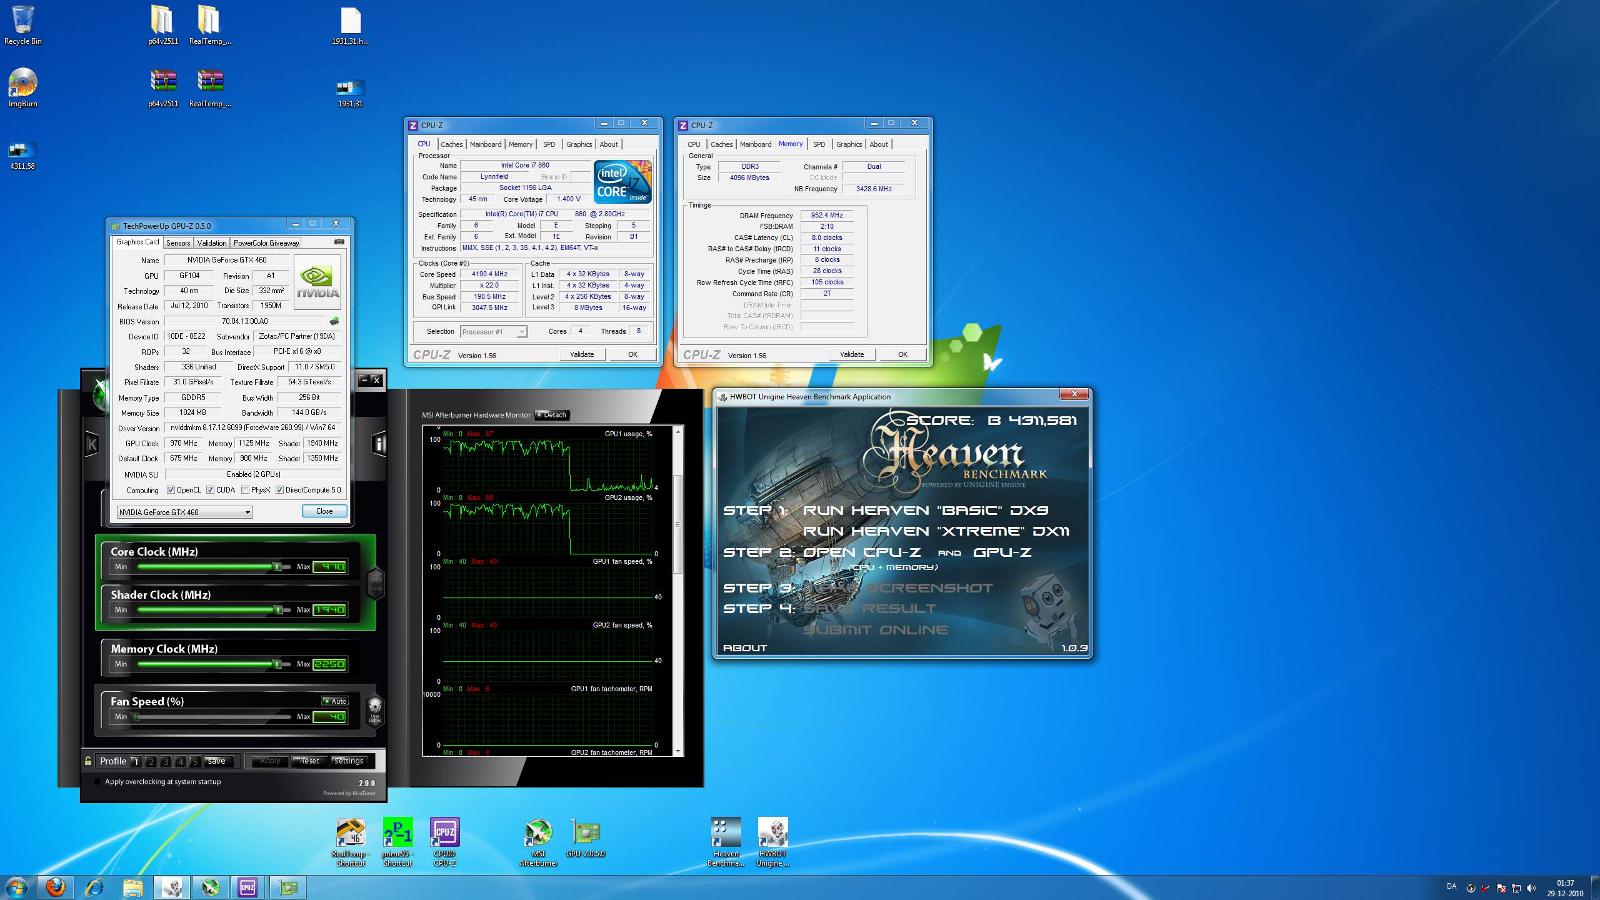Open the Validation tab in GPU-Z
The image size is (1600, 900).
[x=212, y=243]
